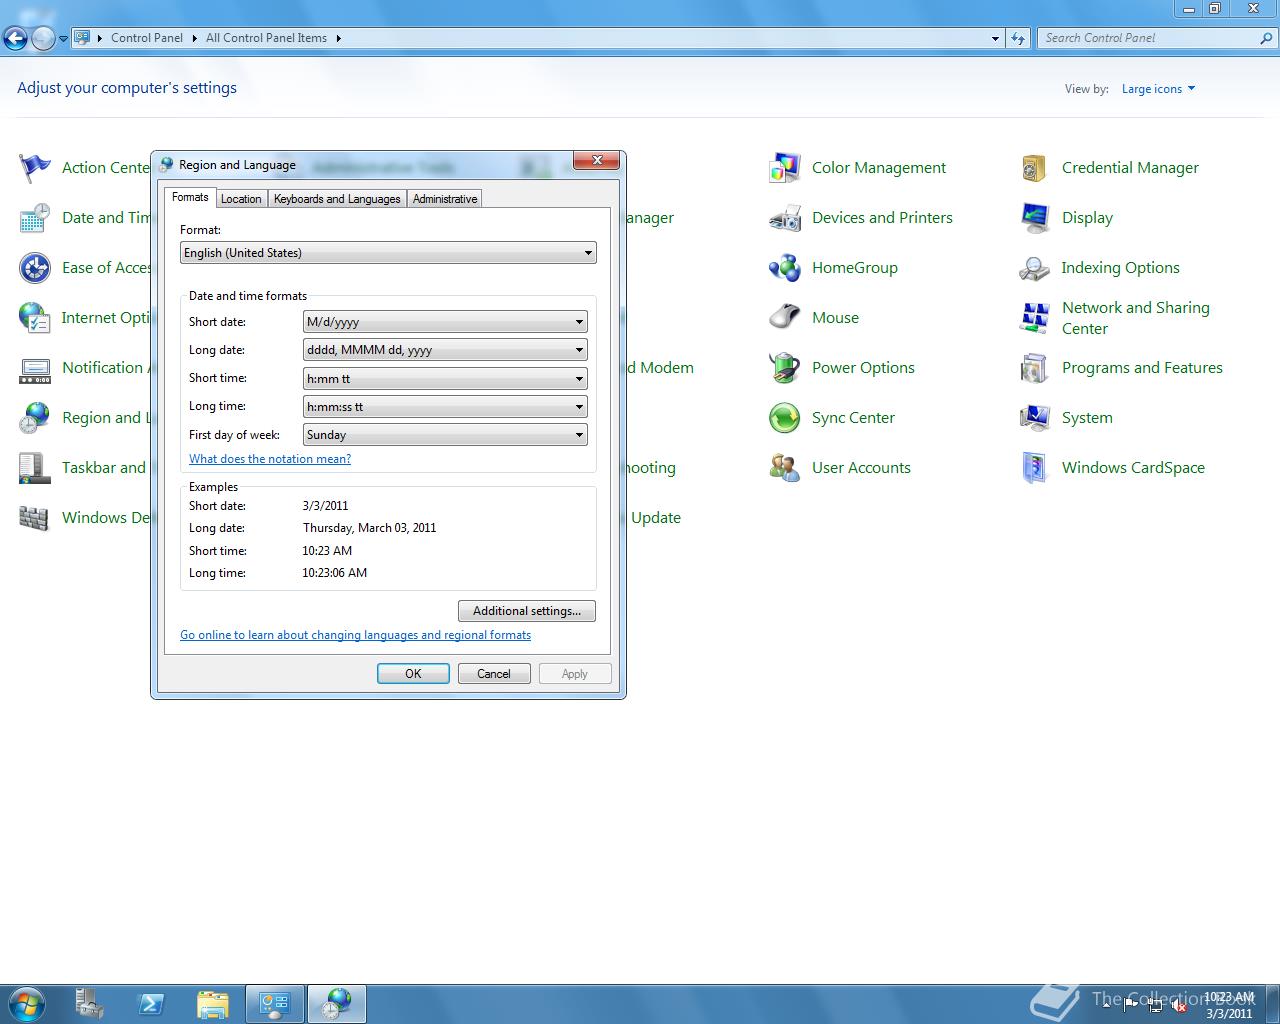Click All Control Panel Items breadcrumb

tap(266, 38)
